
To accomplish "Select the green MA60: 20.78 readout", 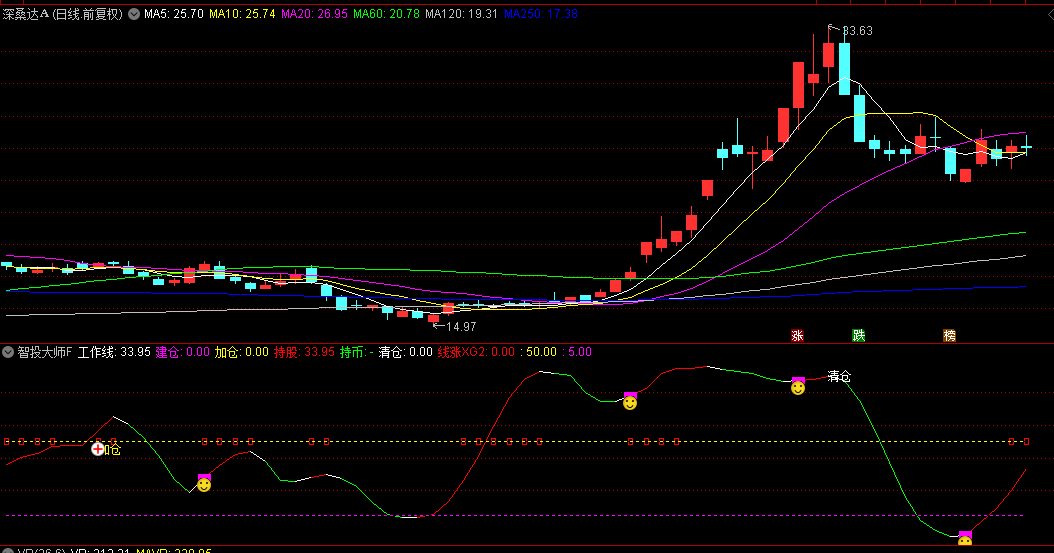I will click(x=387, y=14).
